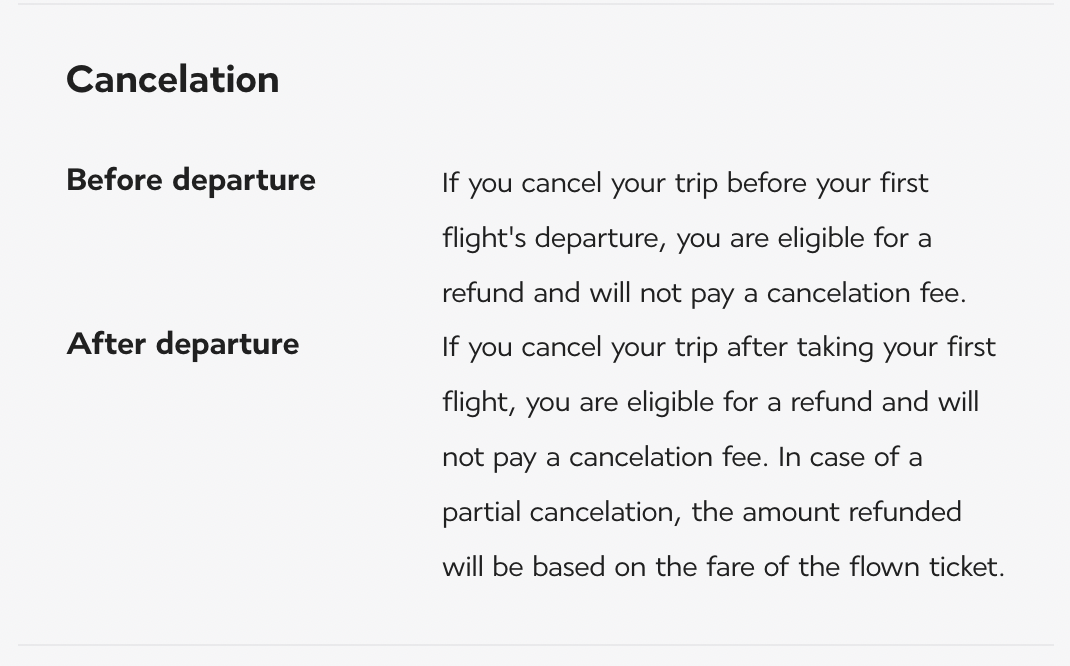Image resolution: width=1070 pixels, height=666 pixels.
Task: Click the line starting 'If you cancel your trip after'
Action: point(719,348)
